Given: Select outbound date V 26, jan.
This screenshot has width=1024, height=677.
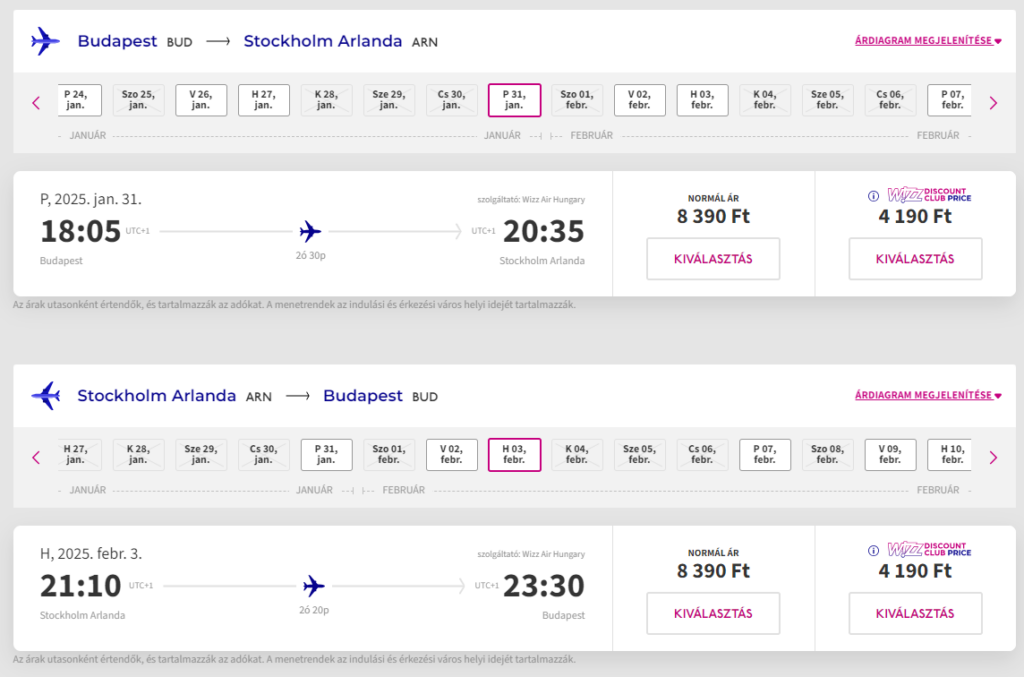Looking at the screenshot, I should [201, 100].
